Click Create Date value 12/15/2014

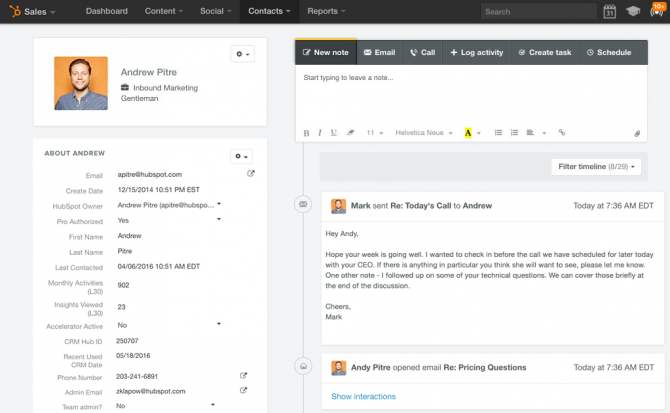[159, 190]
